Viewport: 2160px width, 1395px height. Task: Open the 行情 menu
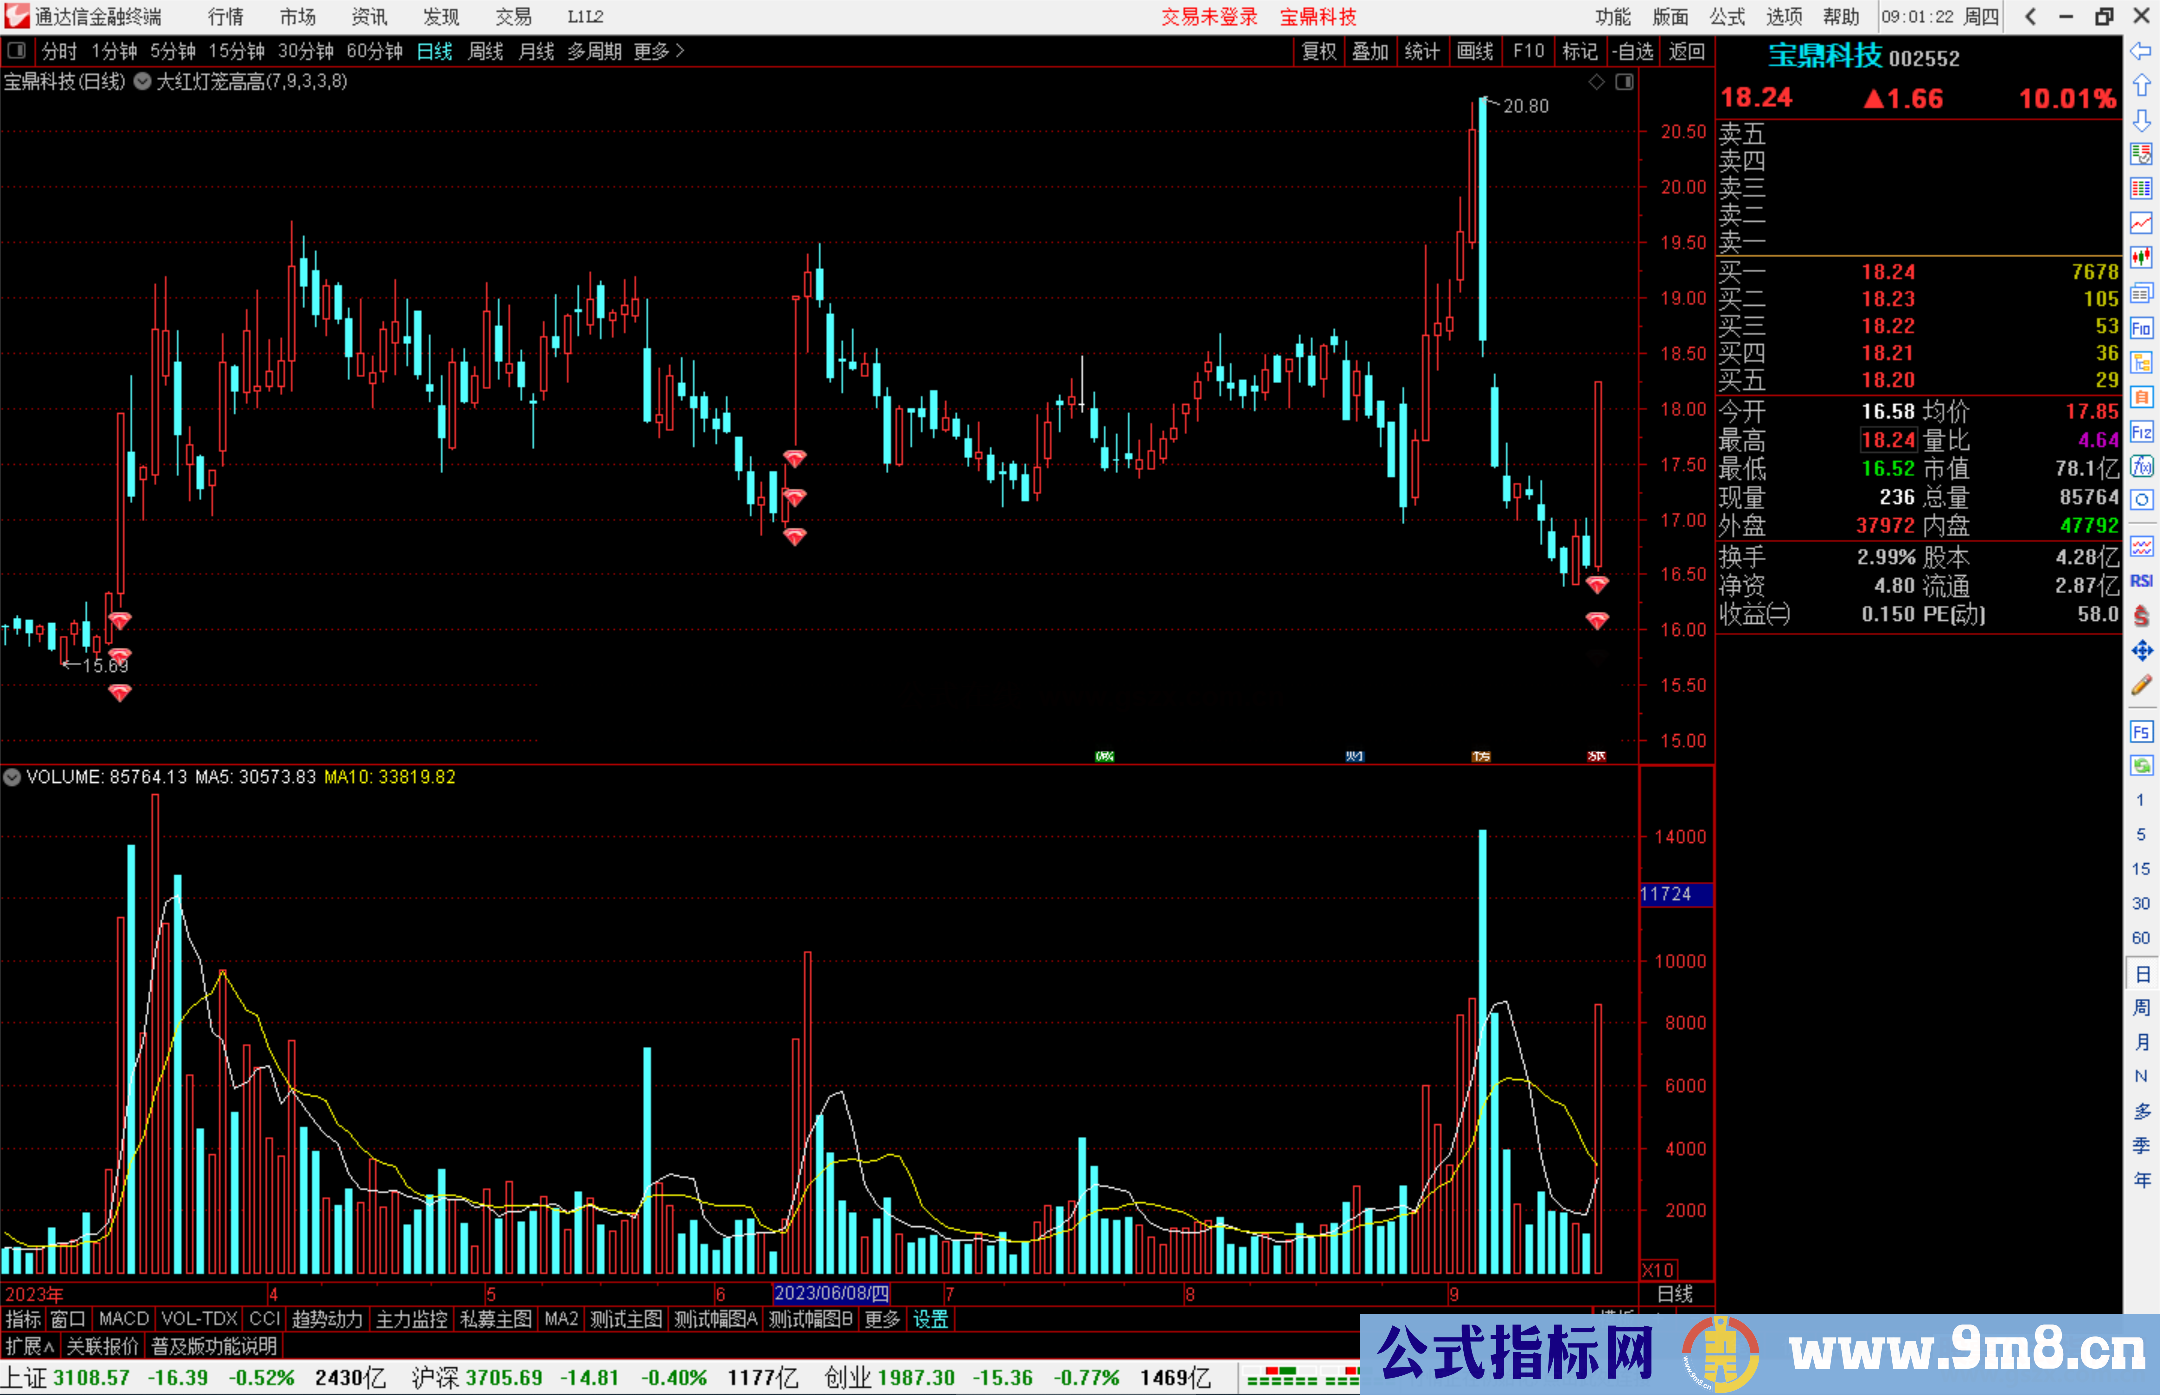(x=226, y=17)
